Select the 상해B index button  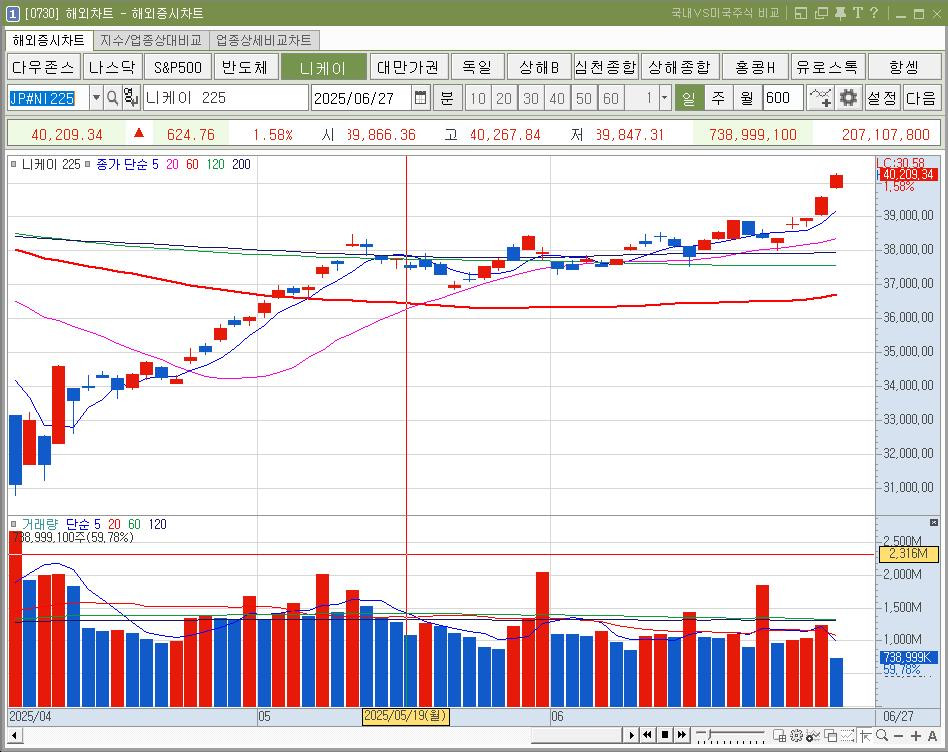(539, 66)
